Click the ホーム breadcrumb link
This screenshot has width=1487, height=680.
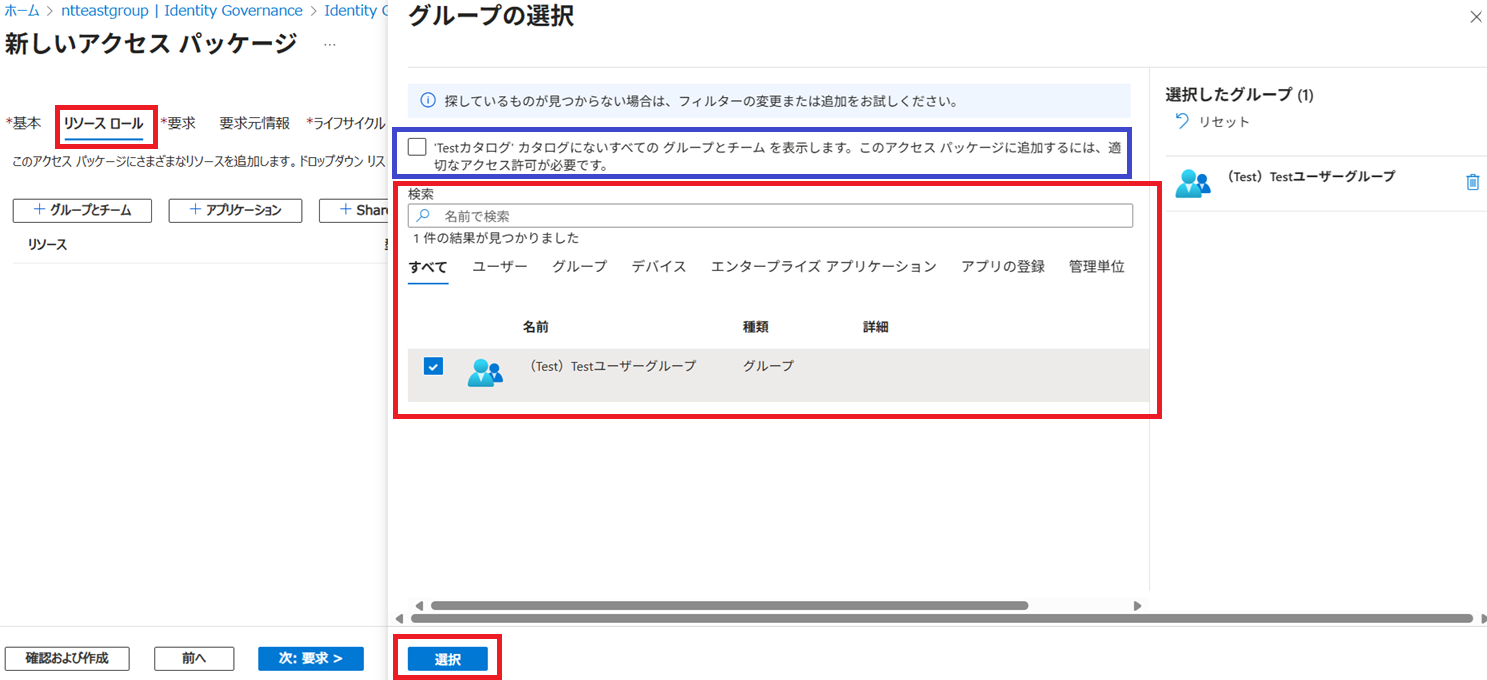point(22,11)
